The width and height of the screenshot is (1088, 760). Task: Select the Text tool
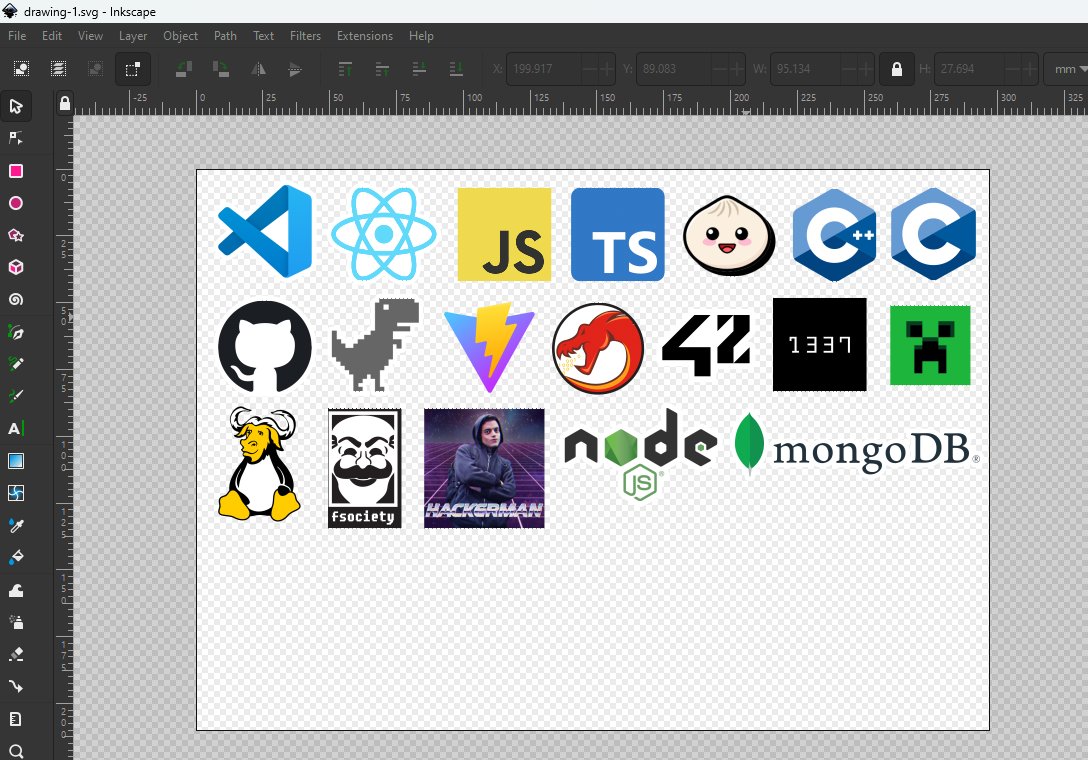point(16,428)
